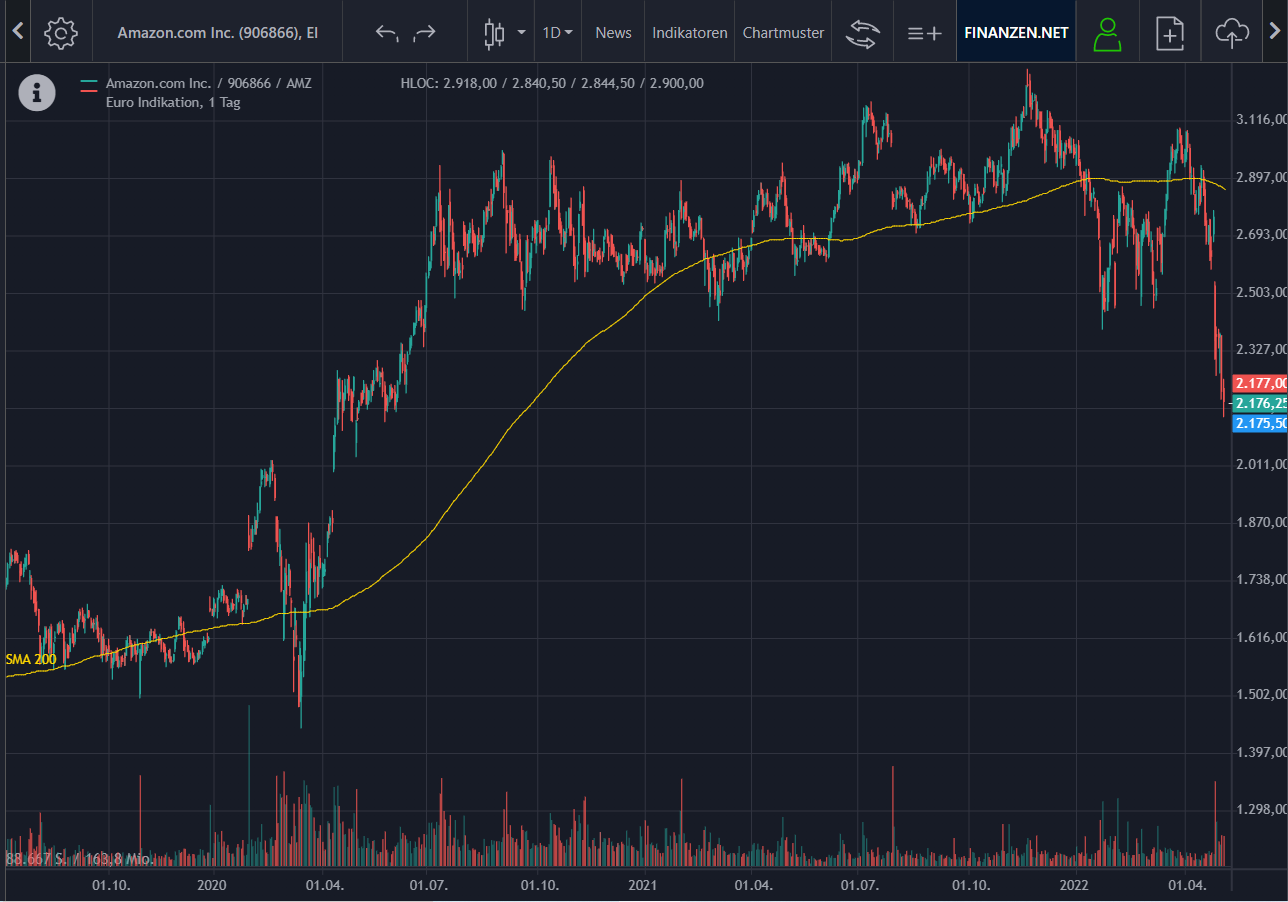The width and height of the screenshot is (1288, 902).
Task: Redo the last chart action
Action: pos(424,33)
